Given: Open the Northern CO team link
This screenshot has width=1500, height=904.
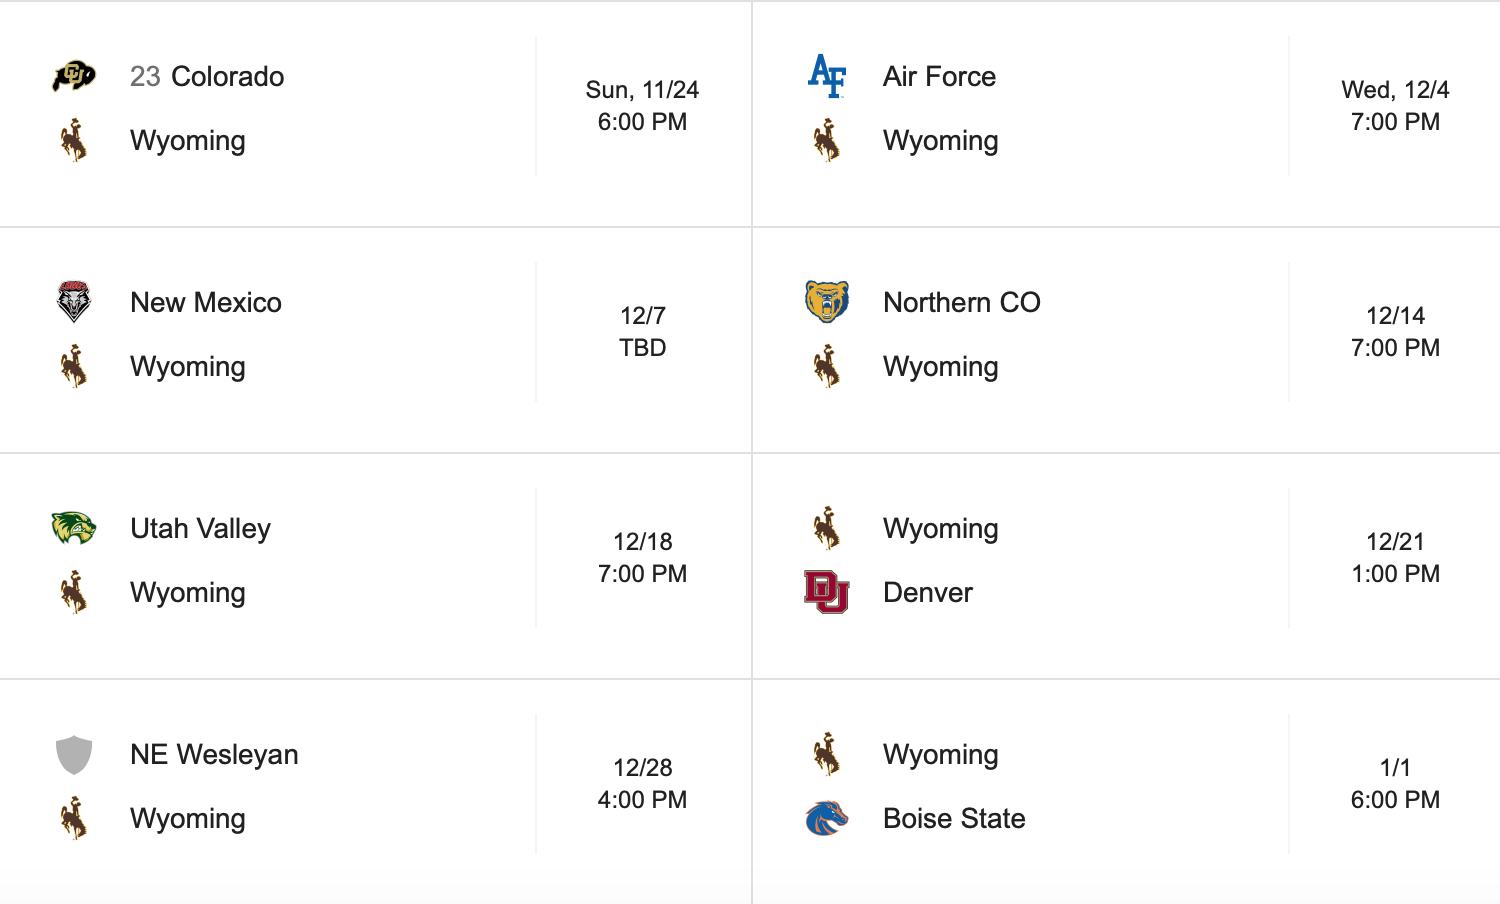Looking at the screenshot, I should [961, 302].
